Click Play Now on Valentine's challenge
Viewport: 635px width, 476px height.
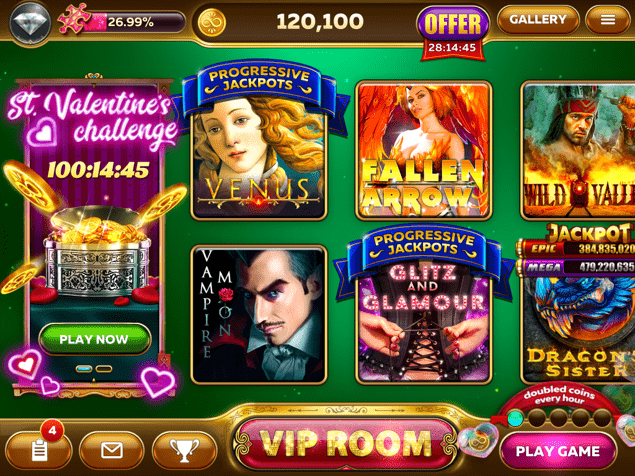[95, 339]
